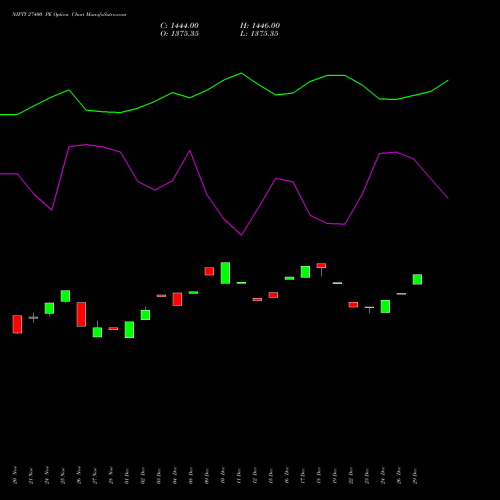The width and height of the screenshot is (500, 500).
Task: Select the tall red candlestick for 26 Nov
Action: (x=81, y=314)
